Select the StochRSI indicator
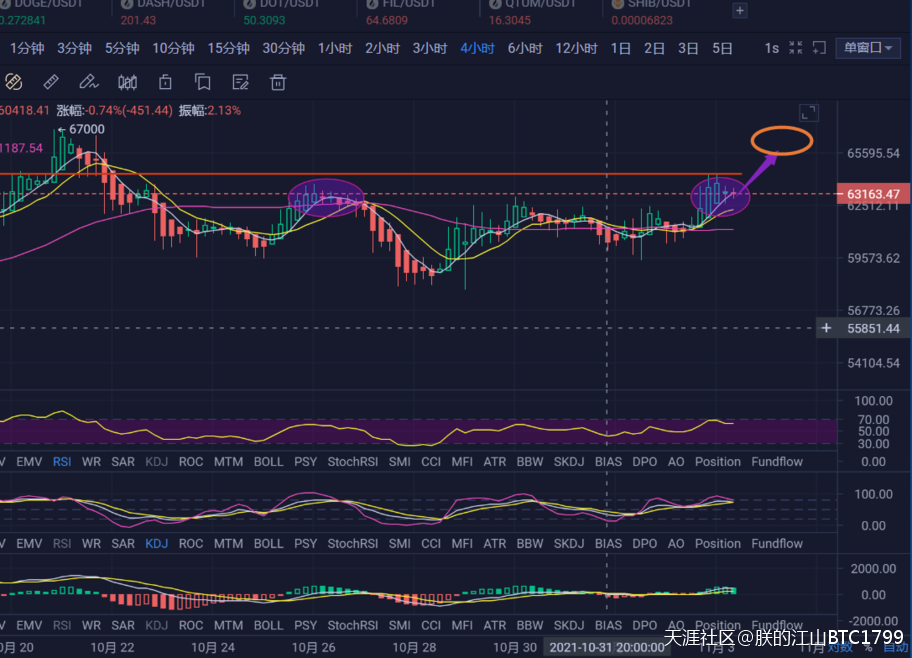Image resolution: width=912 pixels, height=658 pixels. point(352,461)
